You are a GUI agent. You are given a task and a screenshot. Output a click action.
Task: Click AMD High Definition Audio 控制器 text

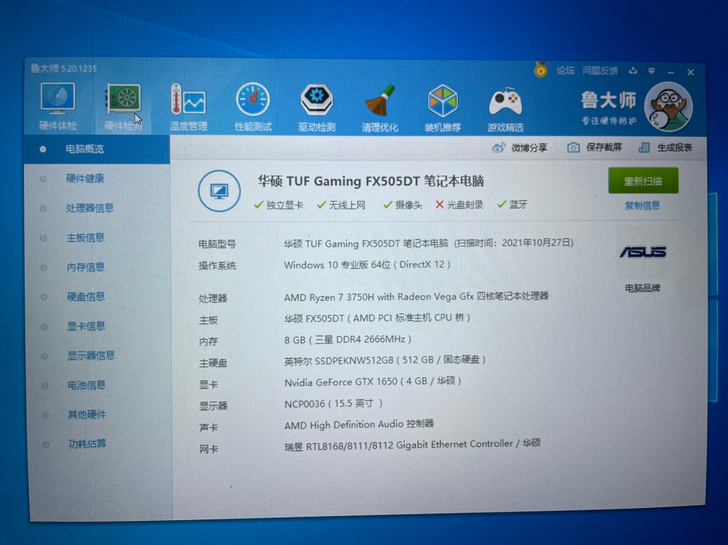358,424
